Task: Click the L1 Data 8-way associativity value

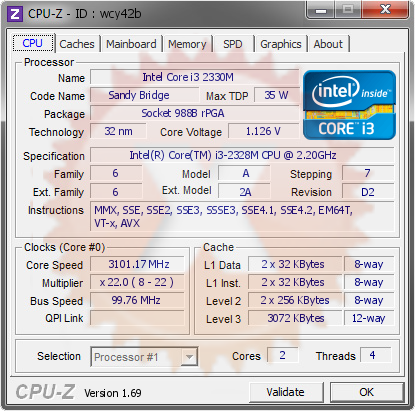Action: coord(369,264)
